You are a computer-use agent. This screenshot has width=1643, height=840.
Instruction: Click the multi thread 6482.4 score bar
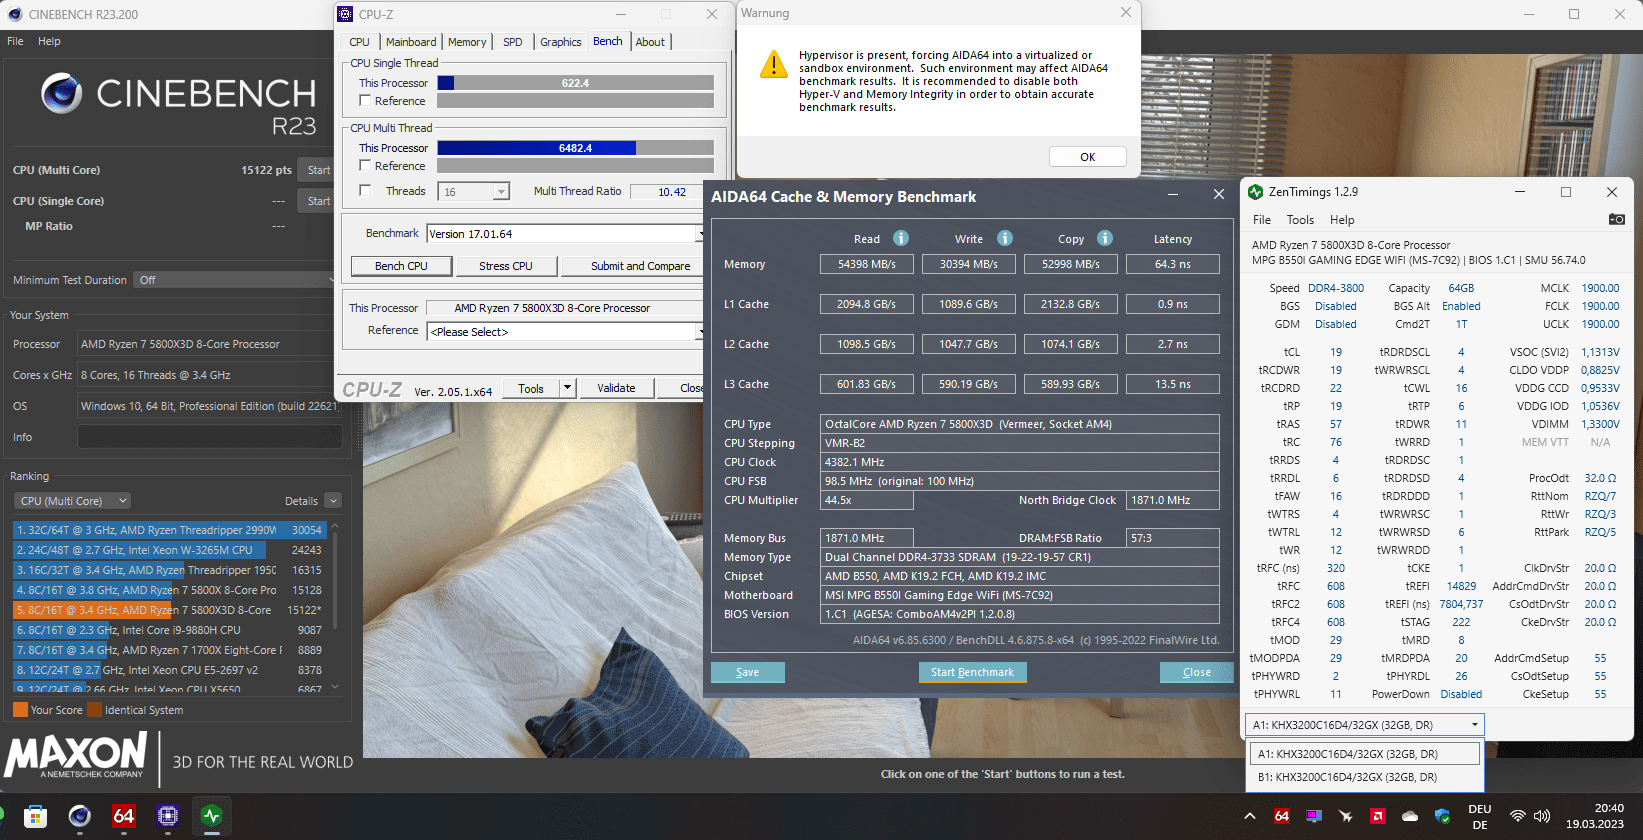(575, 148)
